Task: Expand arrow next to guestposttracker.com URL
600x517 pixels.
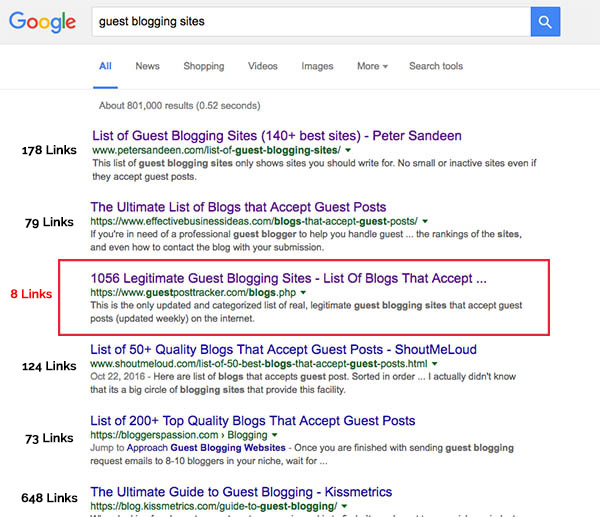Action: click(x=303, y=293)
